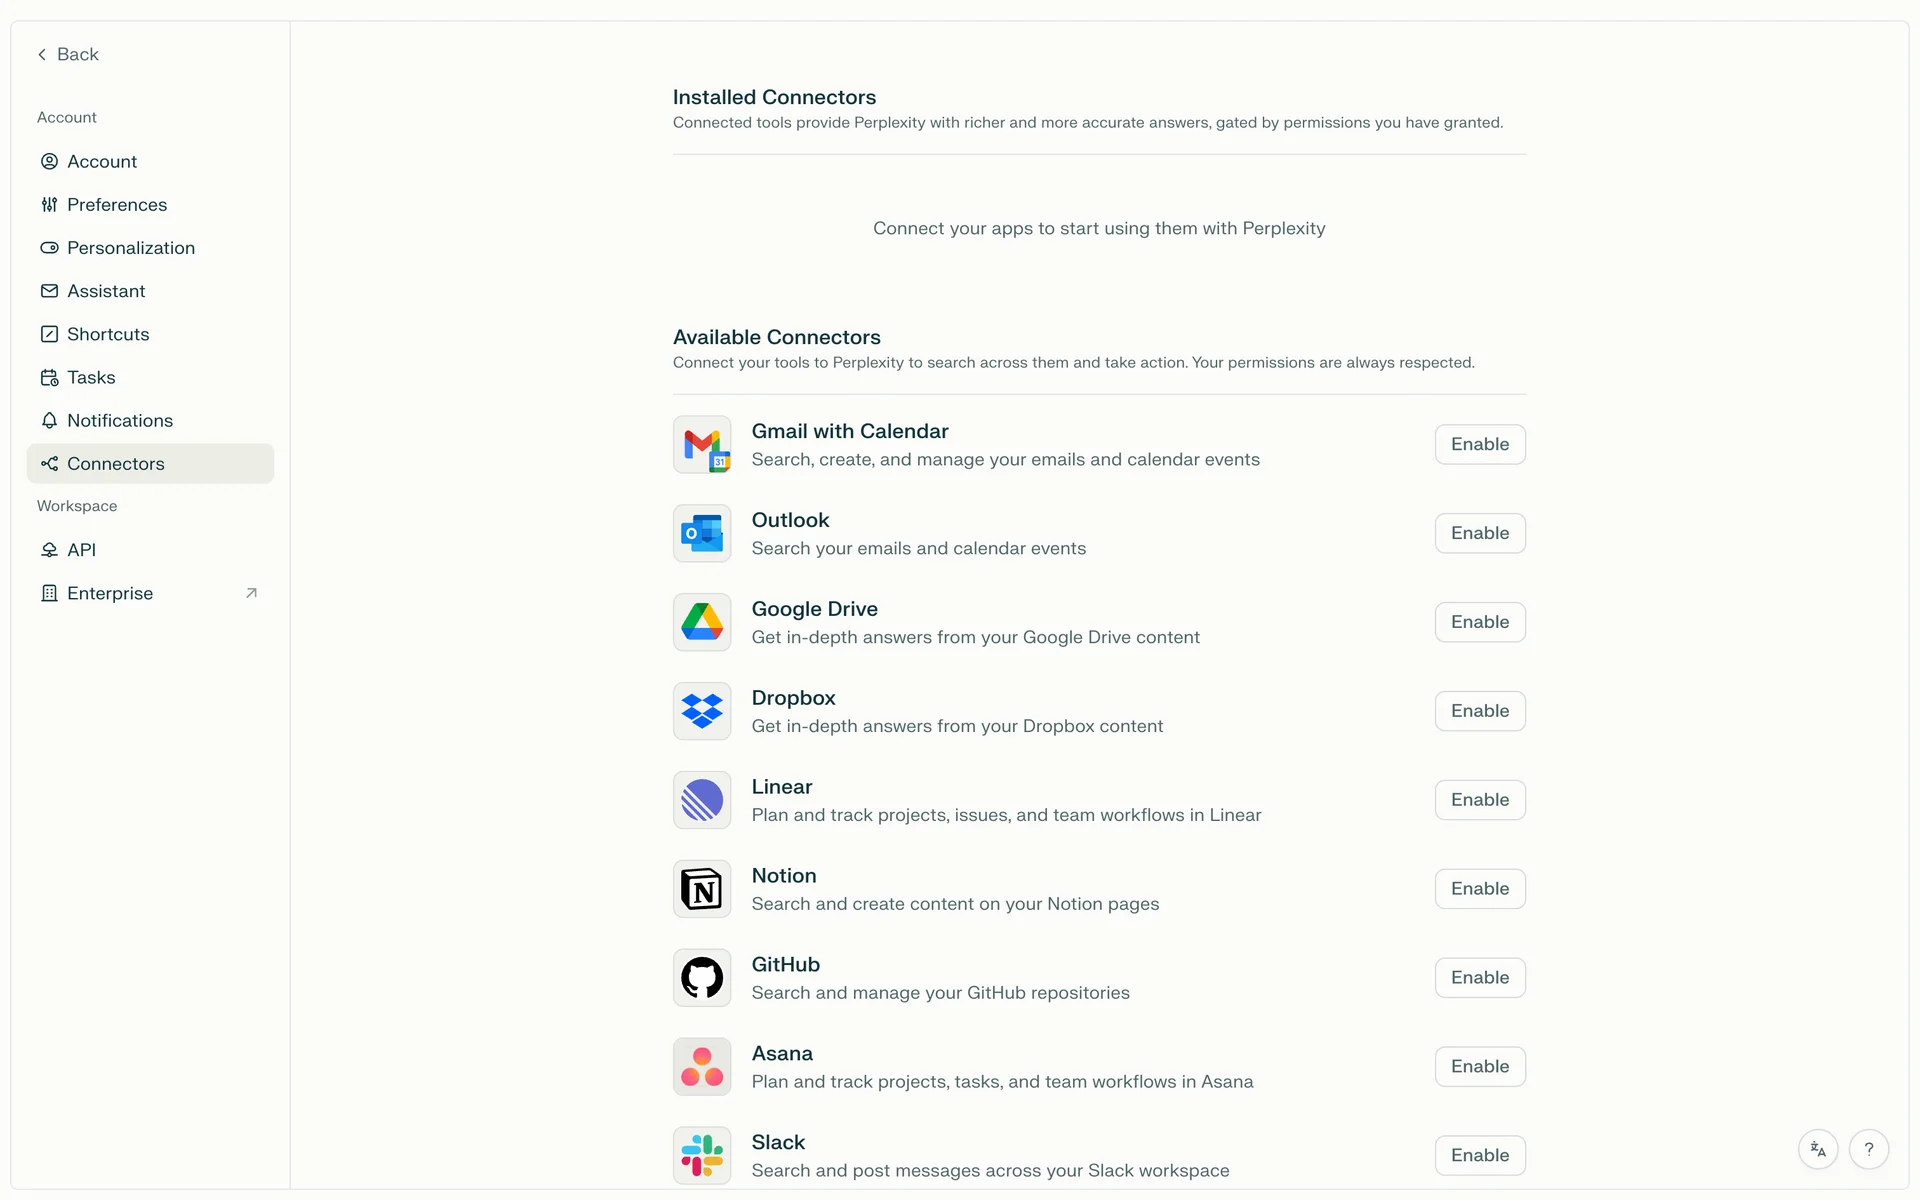Click the Linear app icon
Image resolution: width=1920 pixels, height=1200 pixels.
click(702, 800)
